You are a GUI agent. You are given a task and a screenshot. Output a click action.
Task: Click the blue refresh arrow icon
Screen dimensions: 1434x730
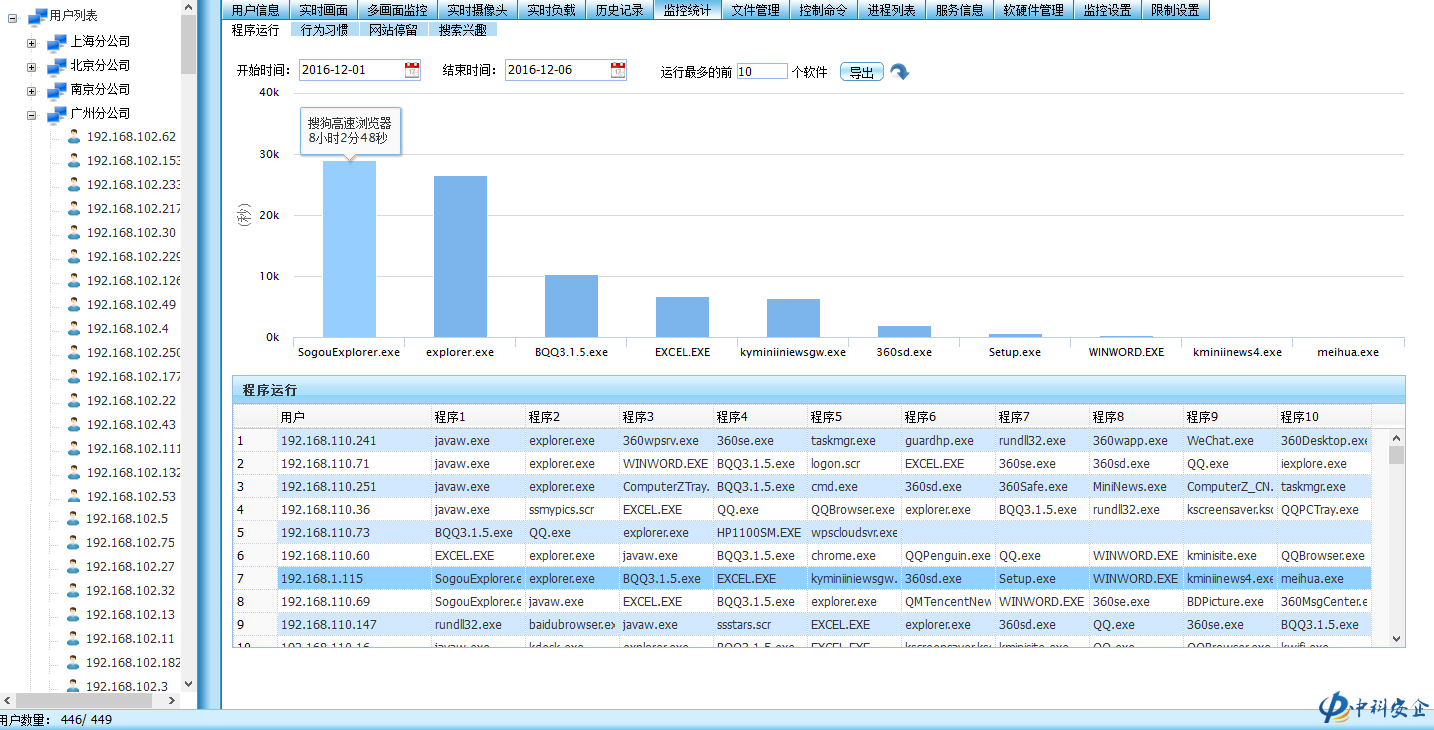(899, 72)
